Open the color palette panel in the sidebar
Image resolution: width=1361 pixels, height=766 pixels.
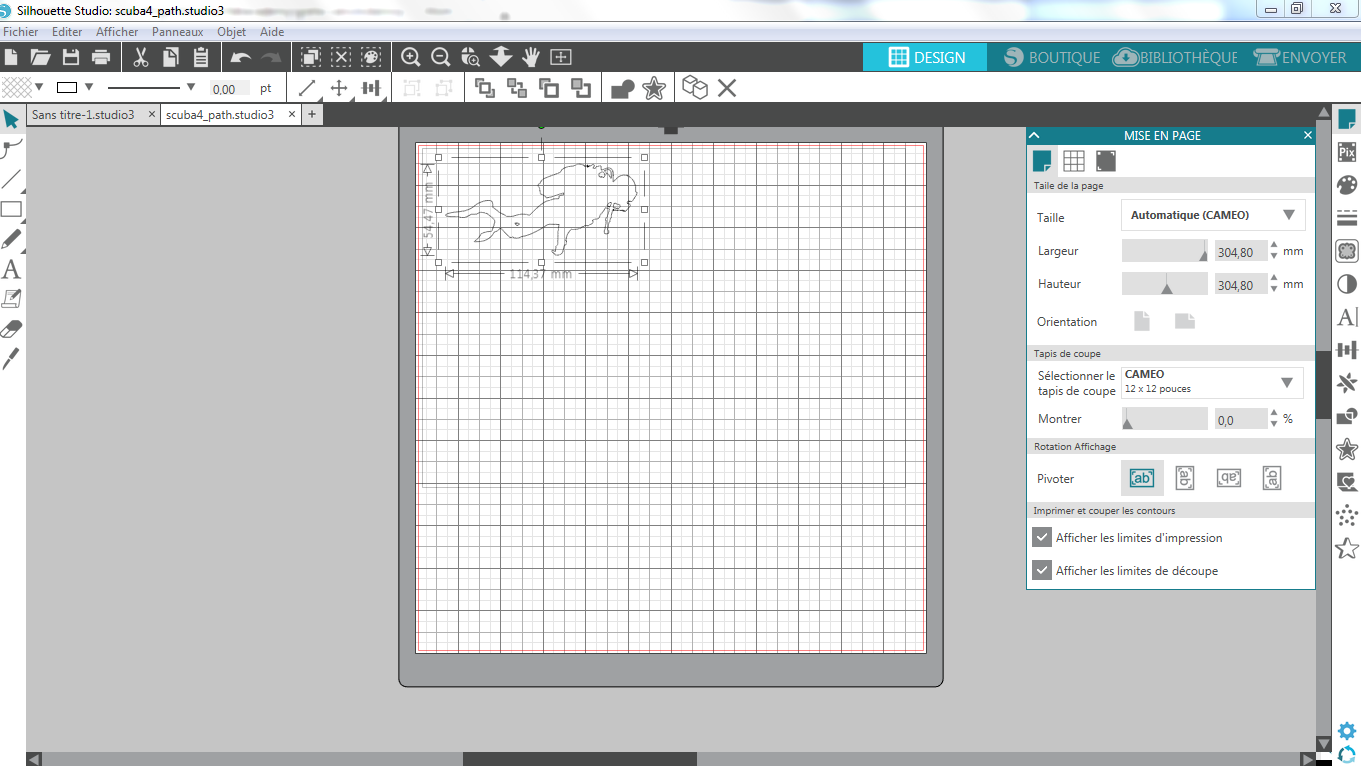1347,185
